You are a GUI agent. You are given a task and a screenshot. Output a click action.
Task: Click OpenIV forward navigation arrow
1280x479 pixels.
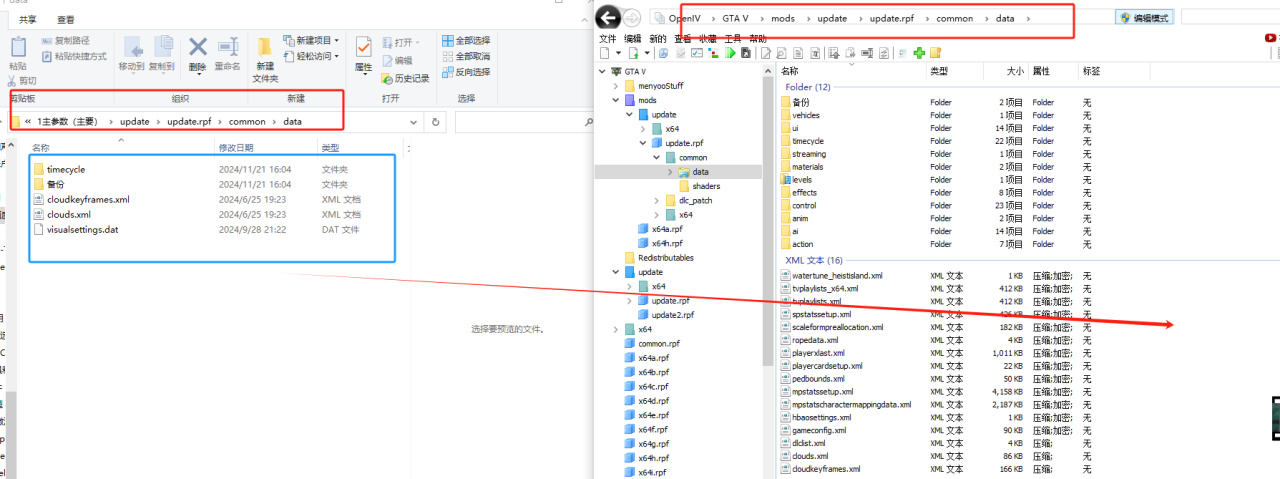(632, 18)
